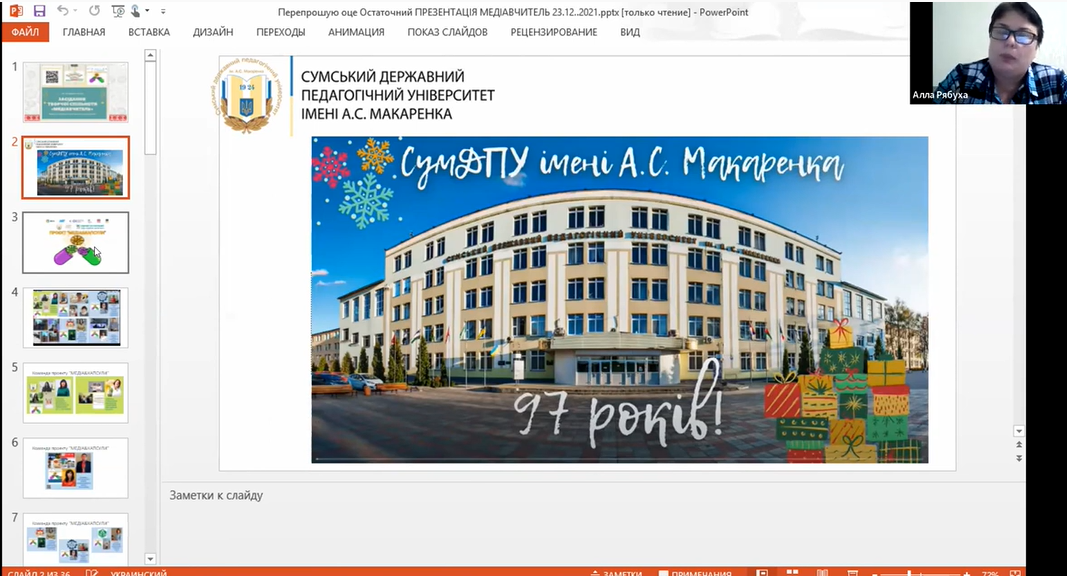Click the slide panel scrollbar thumb
The image size is (1067, 576).
(150, 108)
